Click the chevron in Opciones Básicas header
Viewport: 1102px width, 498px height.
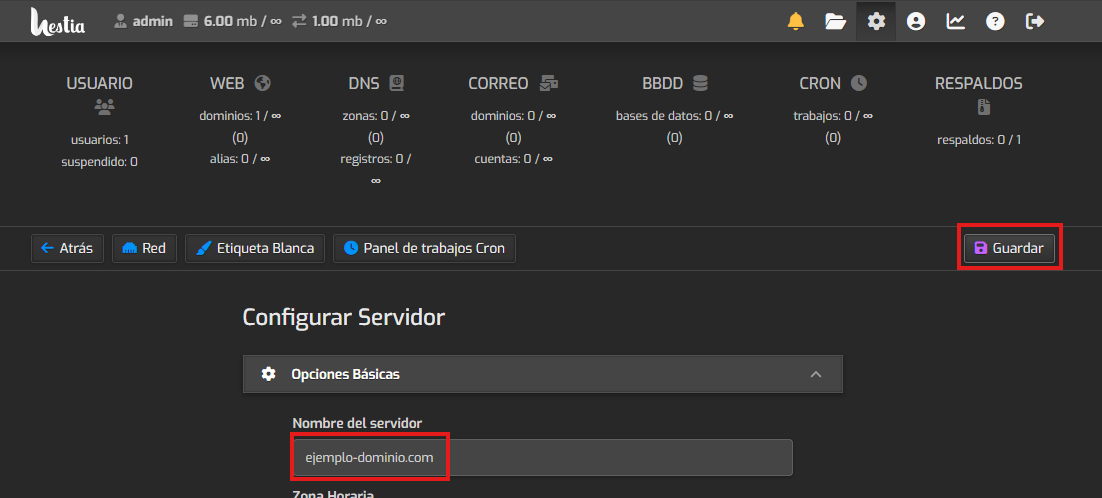(815, 374)
